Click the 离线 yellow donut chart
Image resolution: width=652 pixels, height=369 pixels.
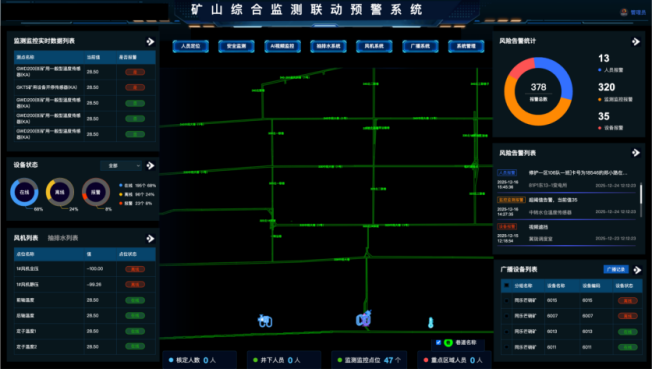(x=60, y=192)
